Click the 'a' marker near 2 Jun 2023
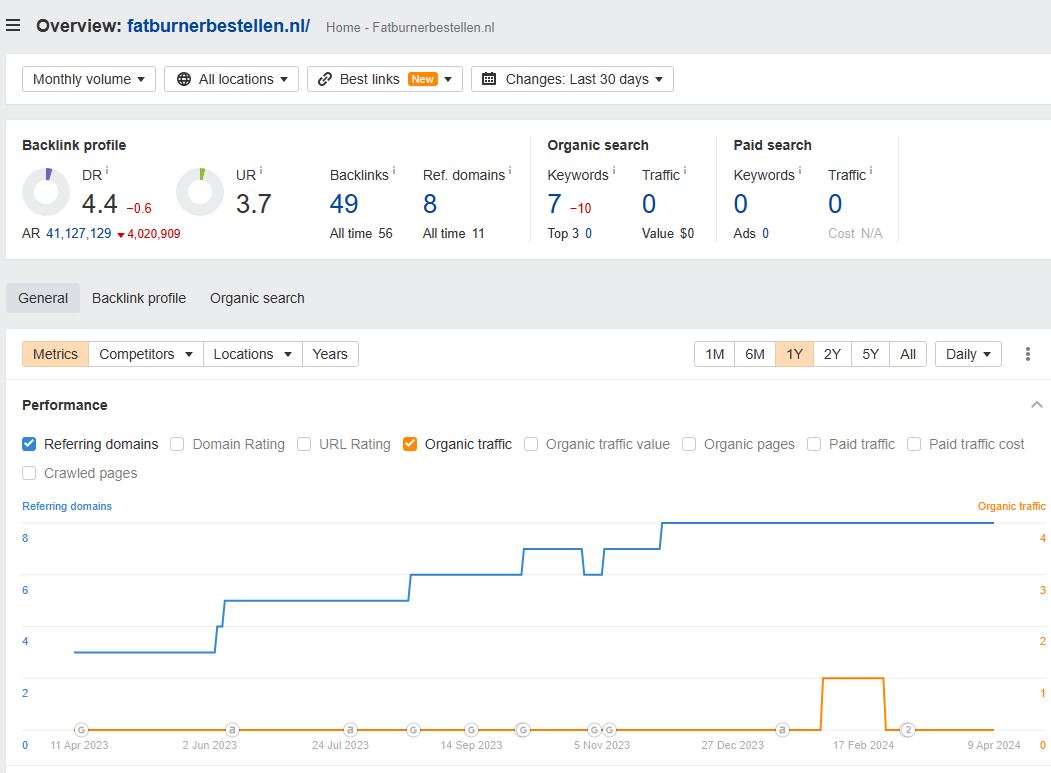1051x773 pixels. 232,729
